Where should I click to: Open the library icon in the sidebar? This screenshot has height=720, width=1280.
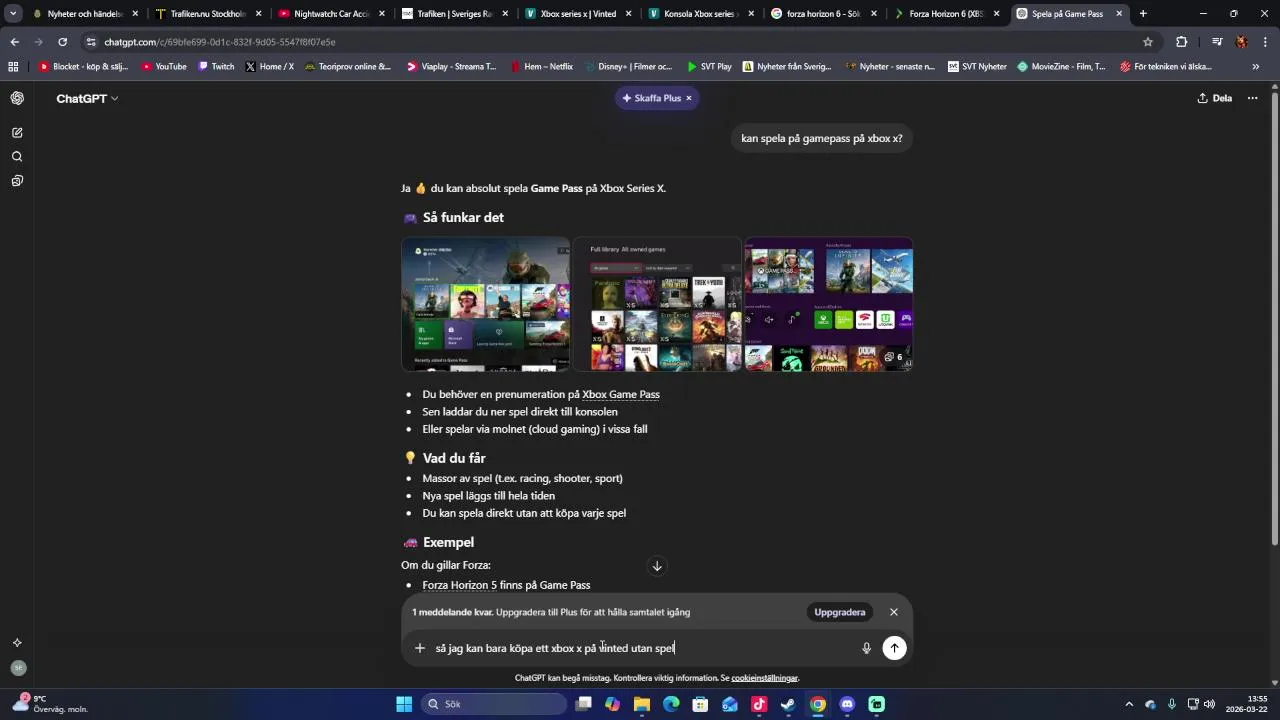[17, 181]
